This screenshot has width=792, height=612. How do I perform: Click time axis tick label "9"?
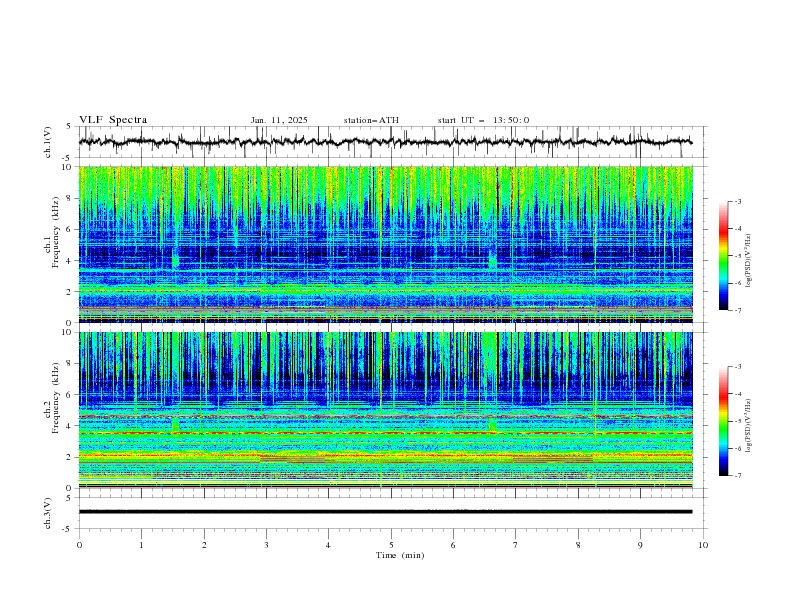640,545
